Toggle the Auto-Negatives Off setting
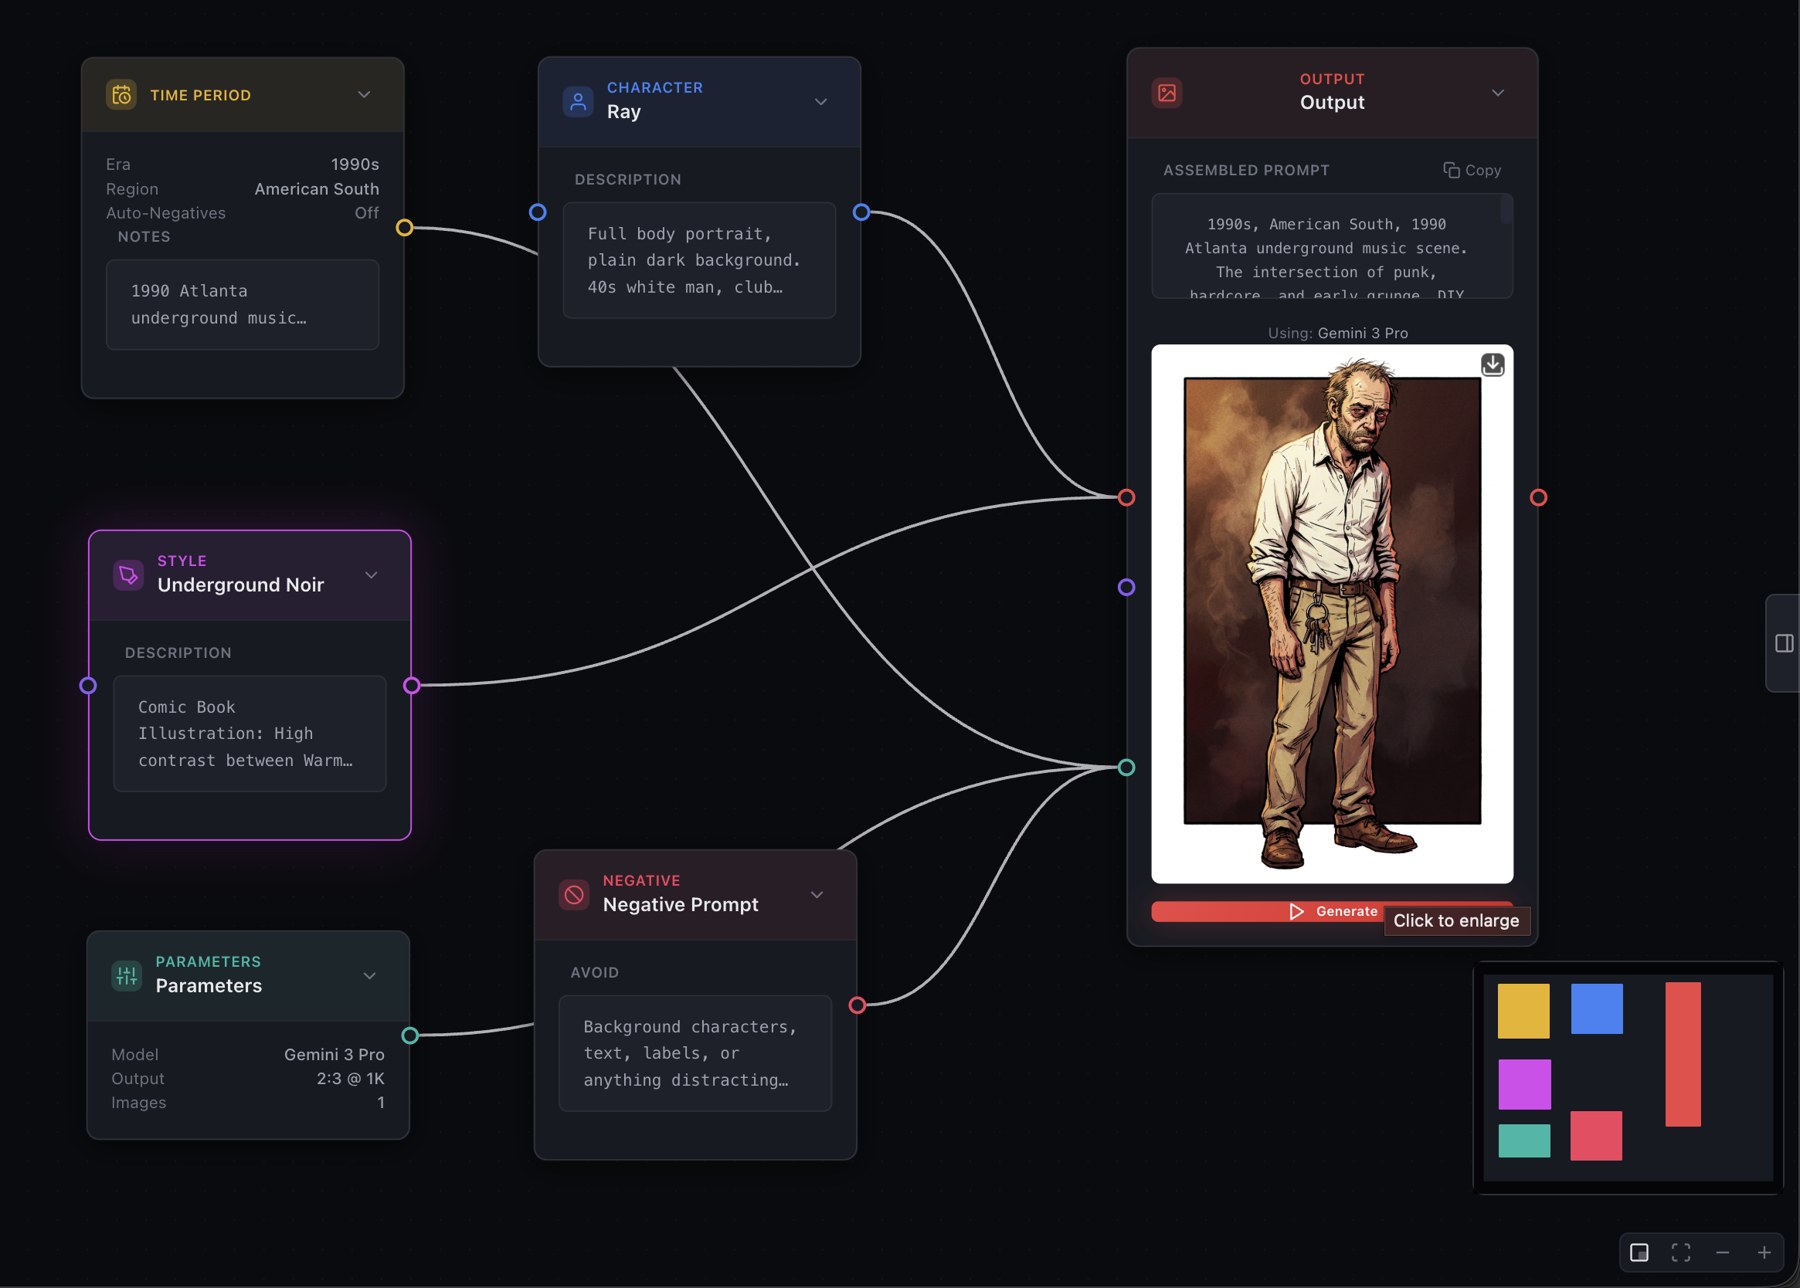 tap(366, 213)
